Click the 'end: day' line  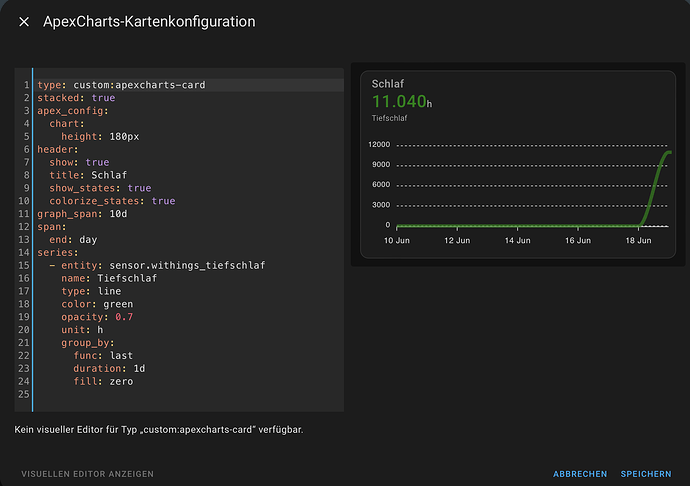(x=73, y=239)
